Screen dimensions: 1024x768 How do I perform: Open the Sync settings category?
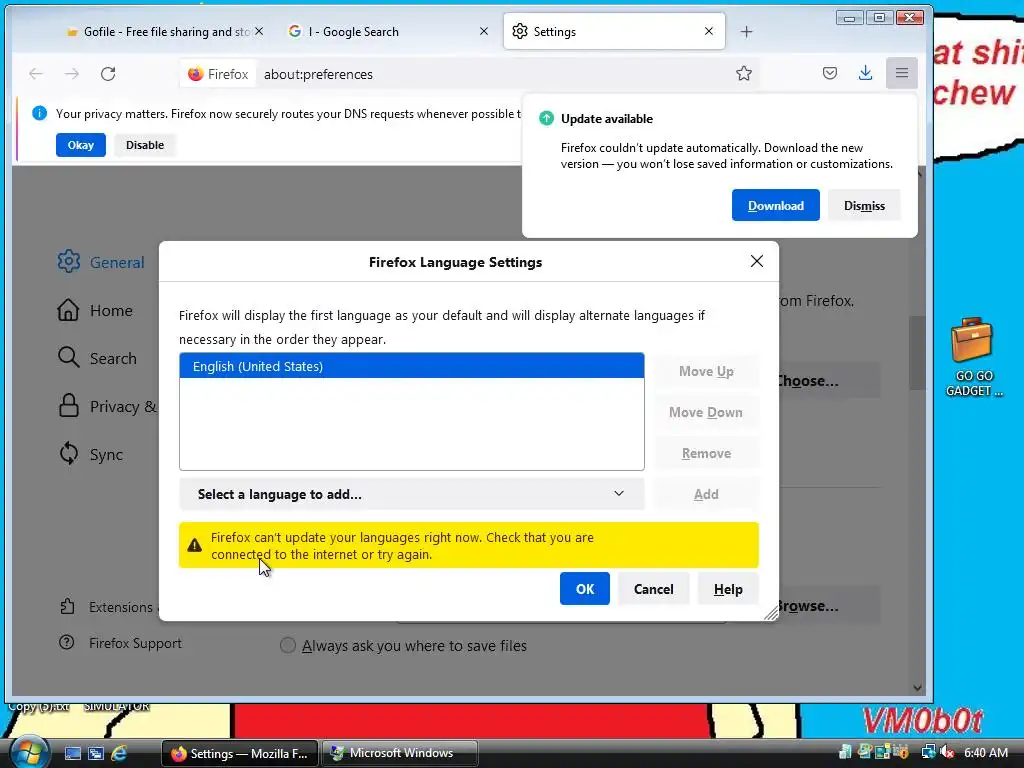[x=90, y=454]
